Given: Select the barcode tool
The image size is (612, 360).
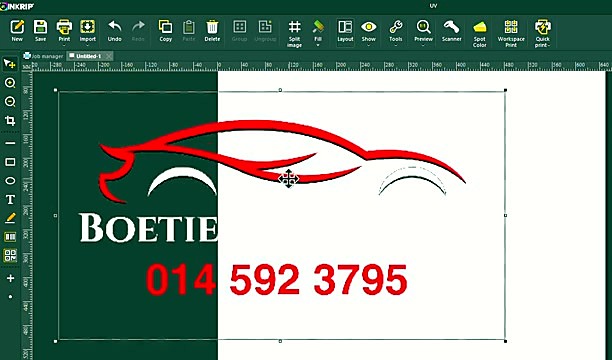Looking at the screenshot, I should coord(10,237).
